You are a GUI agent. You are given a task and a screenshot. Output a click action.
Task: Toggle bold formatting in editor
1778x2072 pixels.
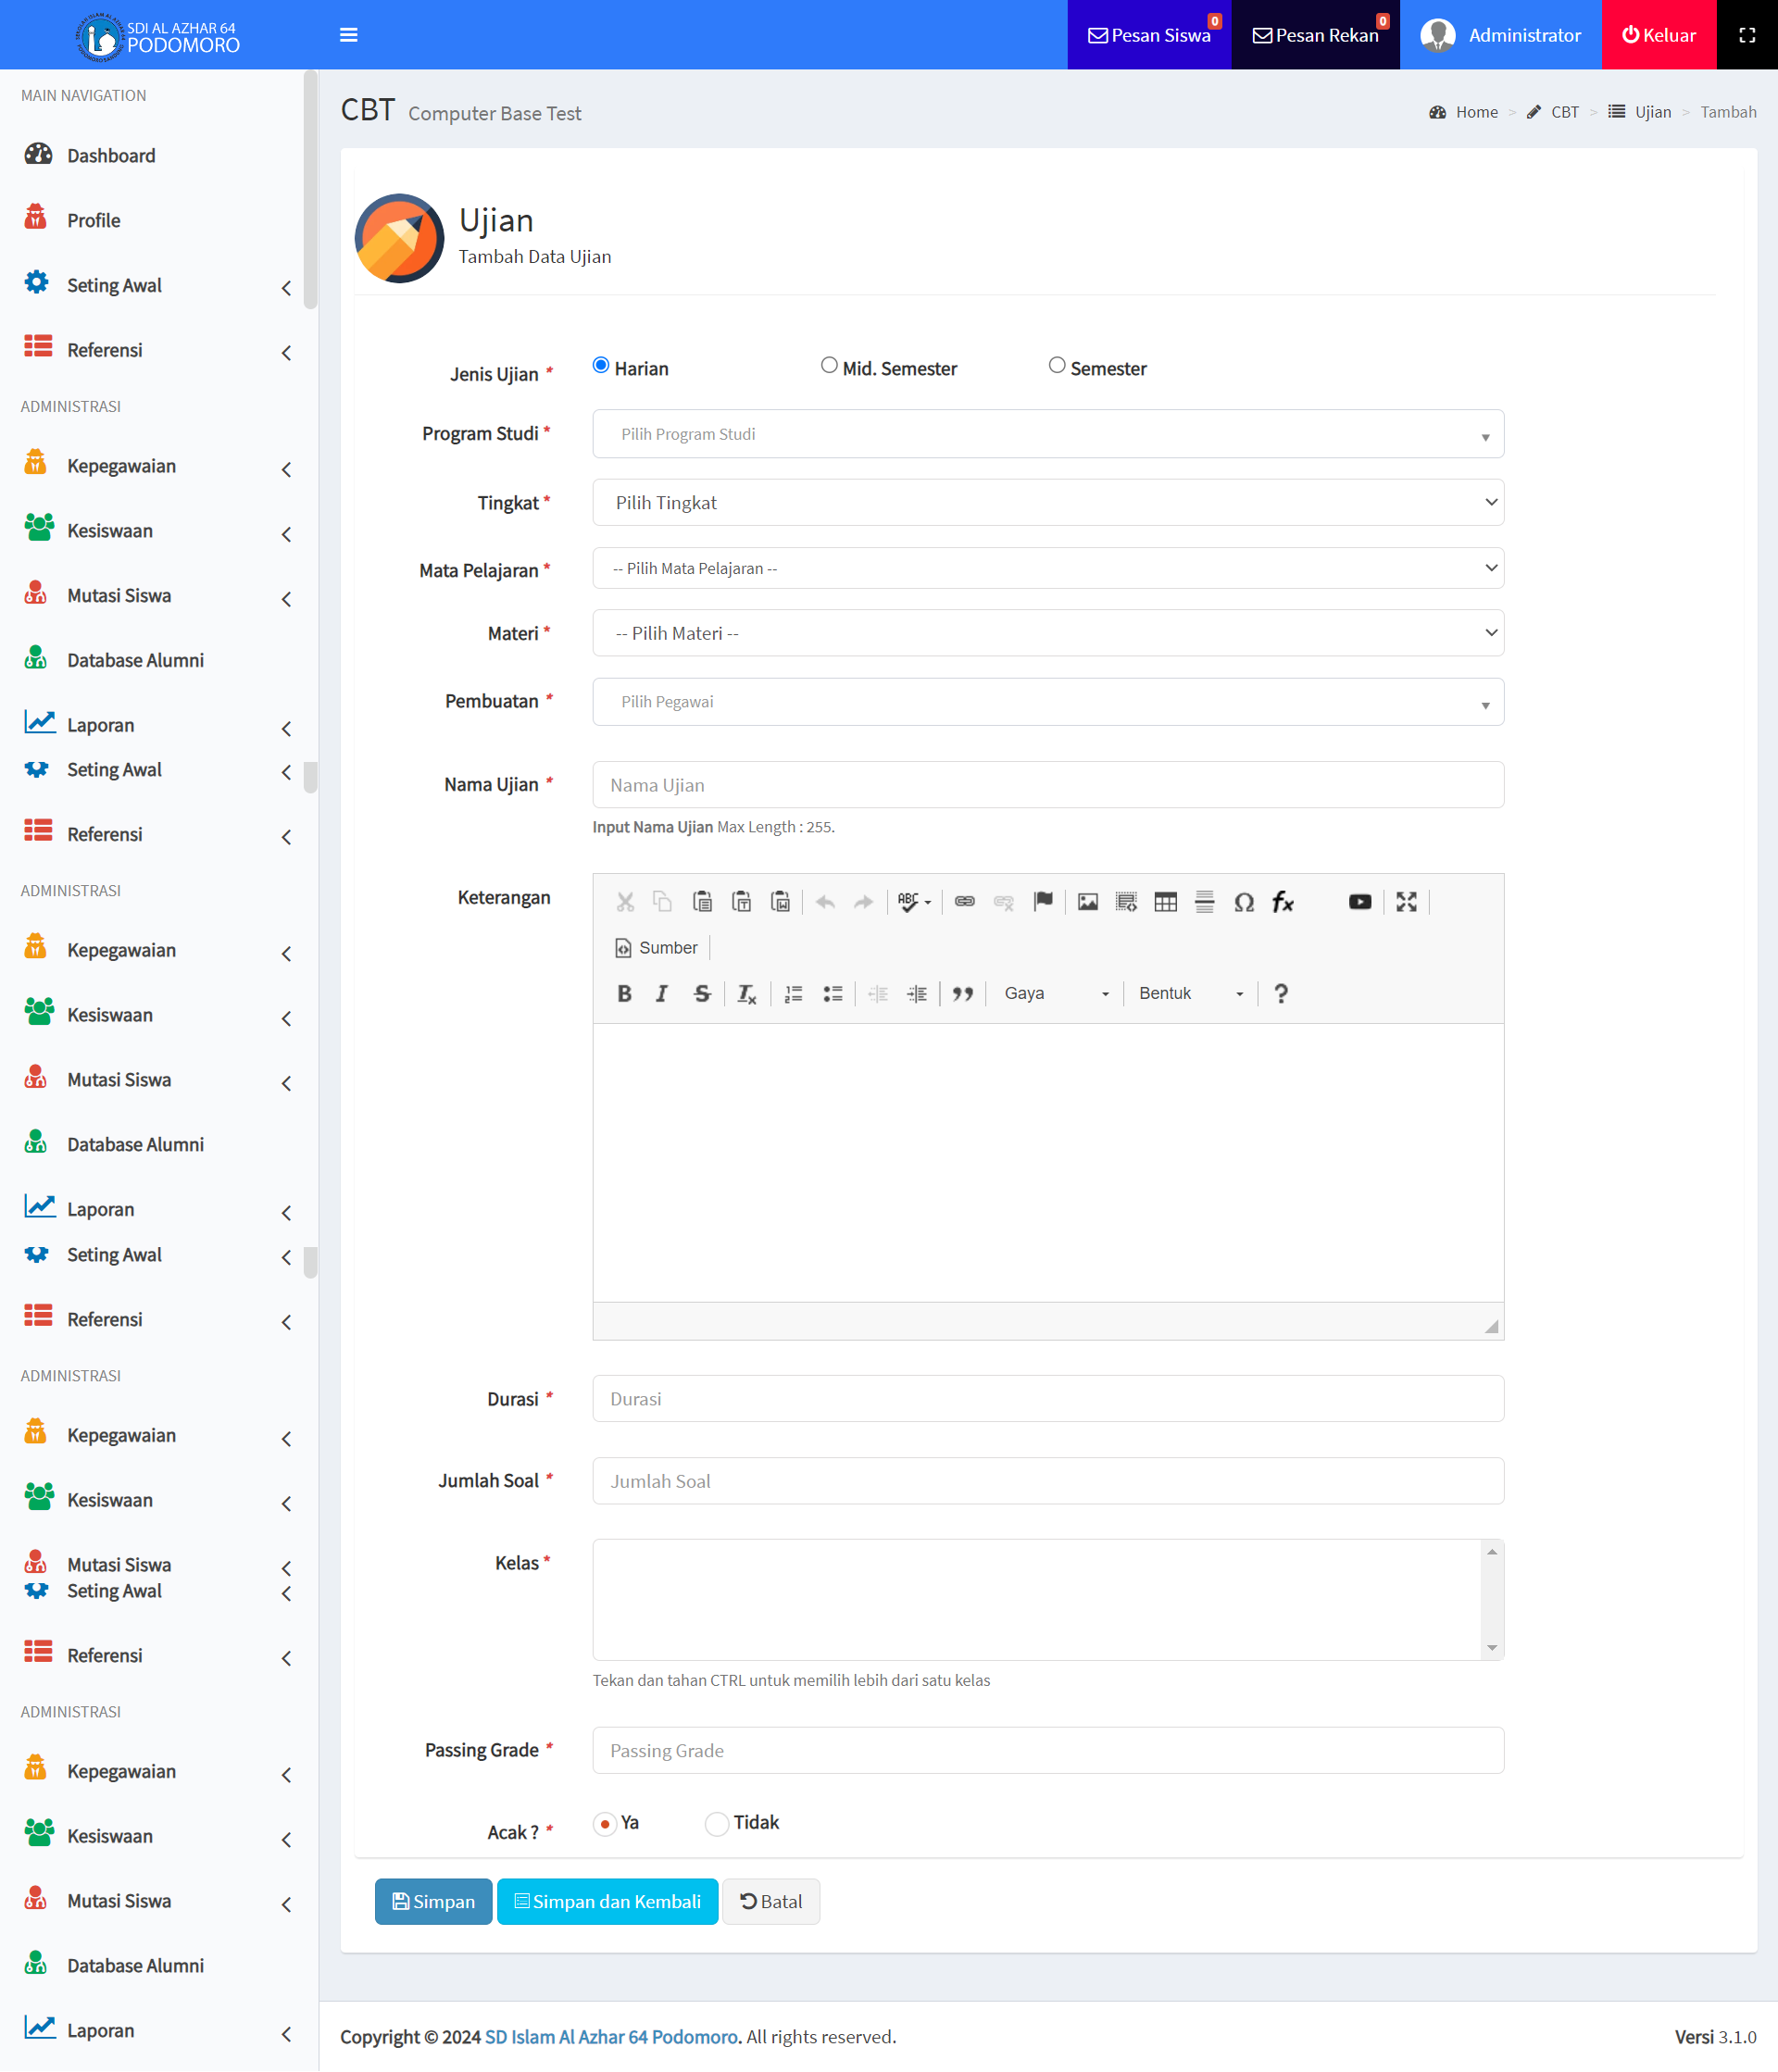tap(624, 993)
